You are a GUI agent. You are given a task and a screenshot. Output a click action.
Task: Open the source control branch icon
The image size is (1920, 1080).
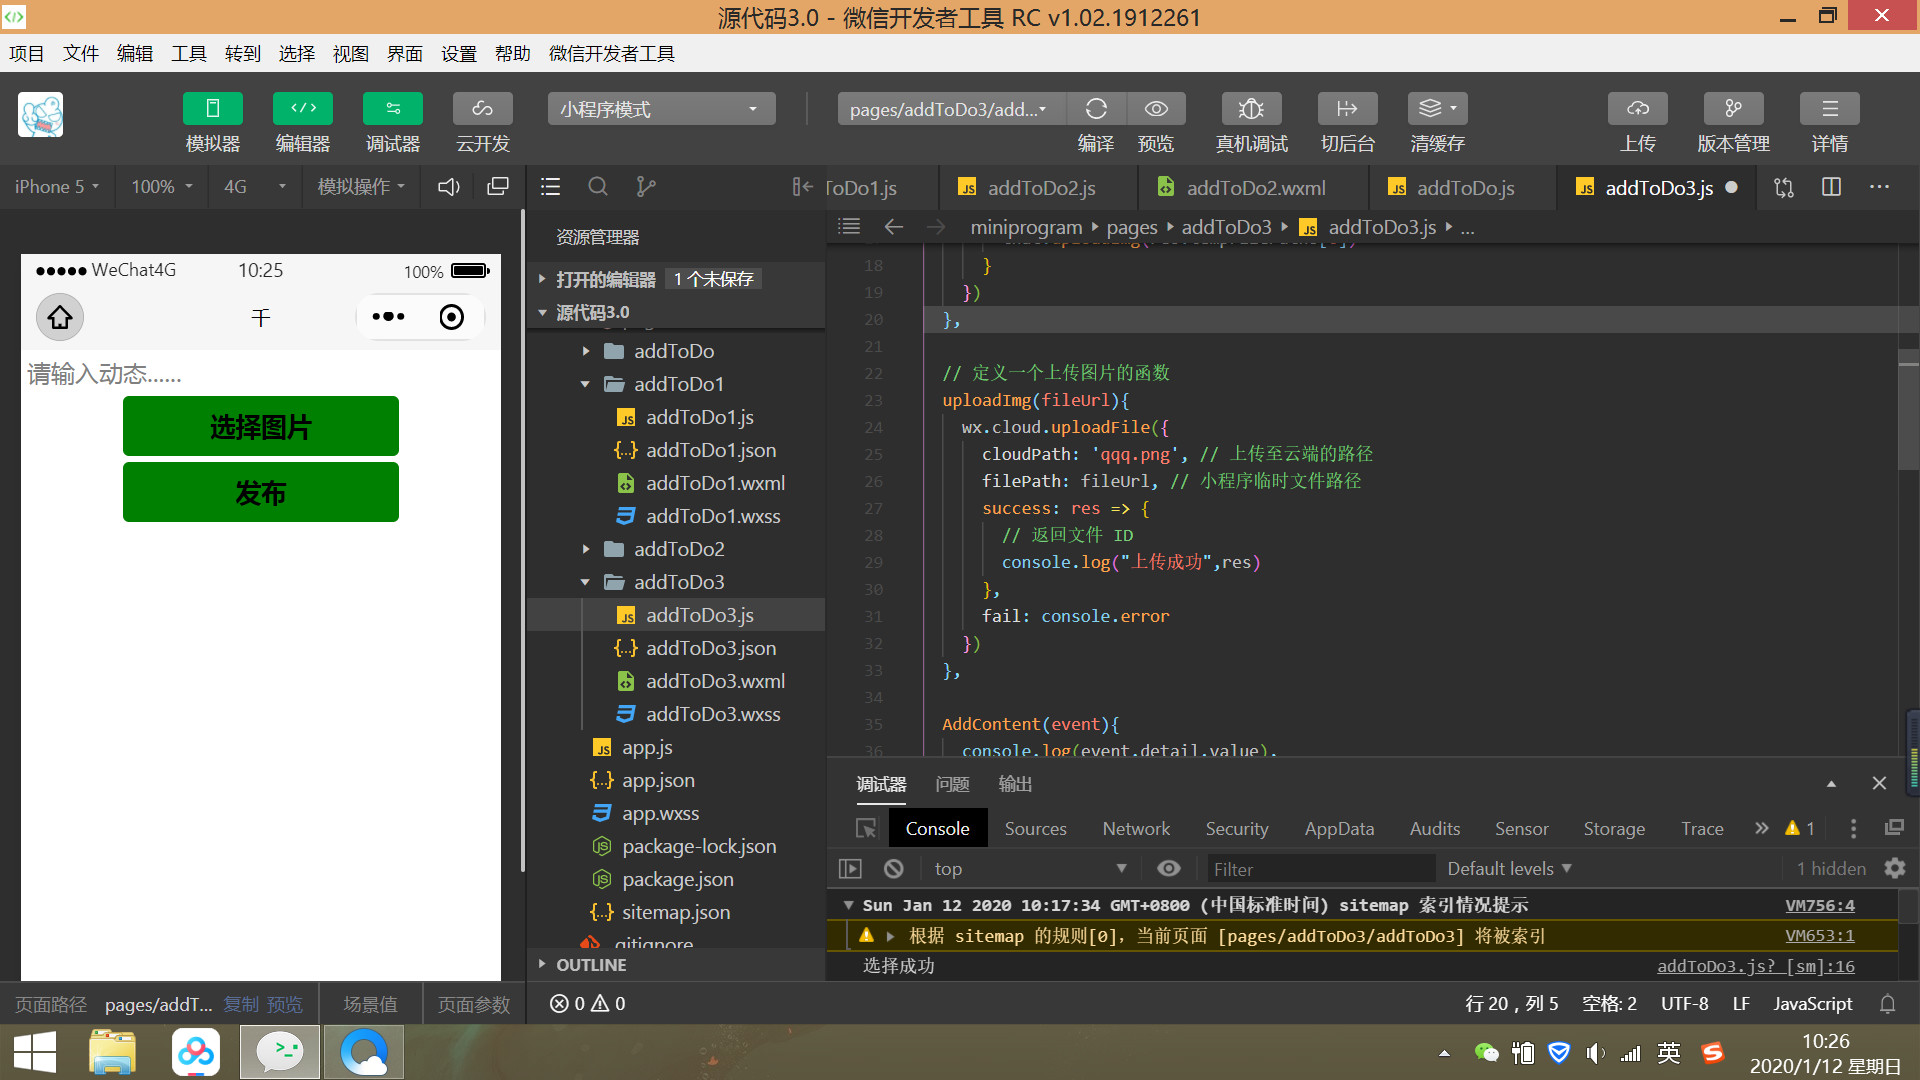[x=646, y=187]
